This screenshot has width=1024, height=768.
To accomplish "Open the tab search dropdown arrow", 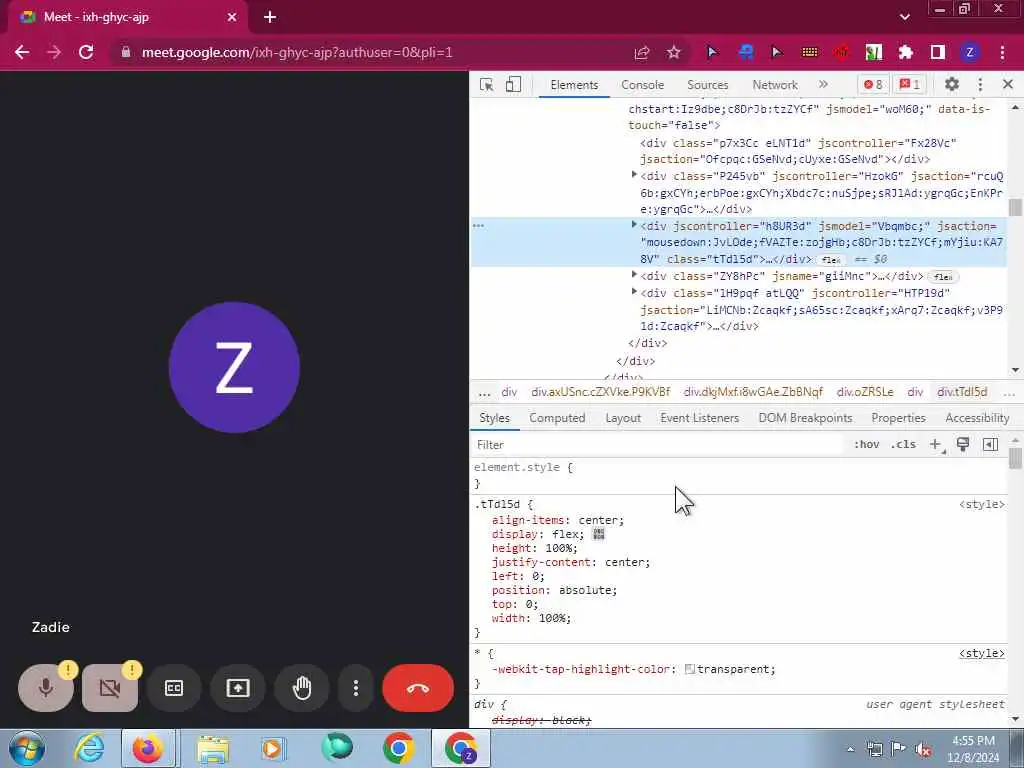I will pyautogui.click(x=904, y=17).
